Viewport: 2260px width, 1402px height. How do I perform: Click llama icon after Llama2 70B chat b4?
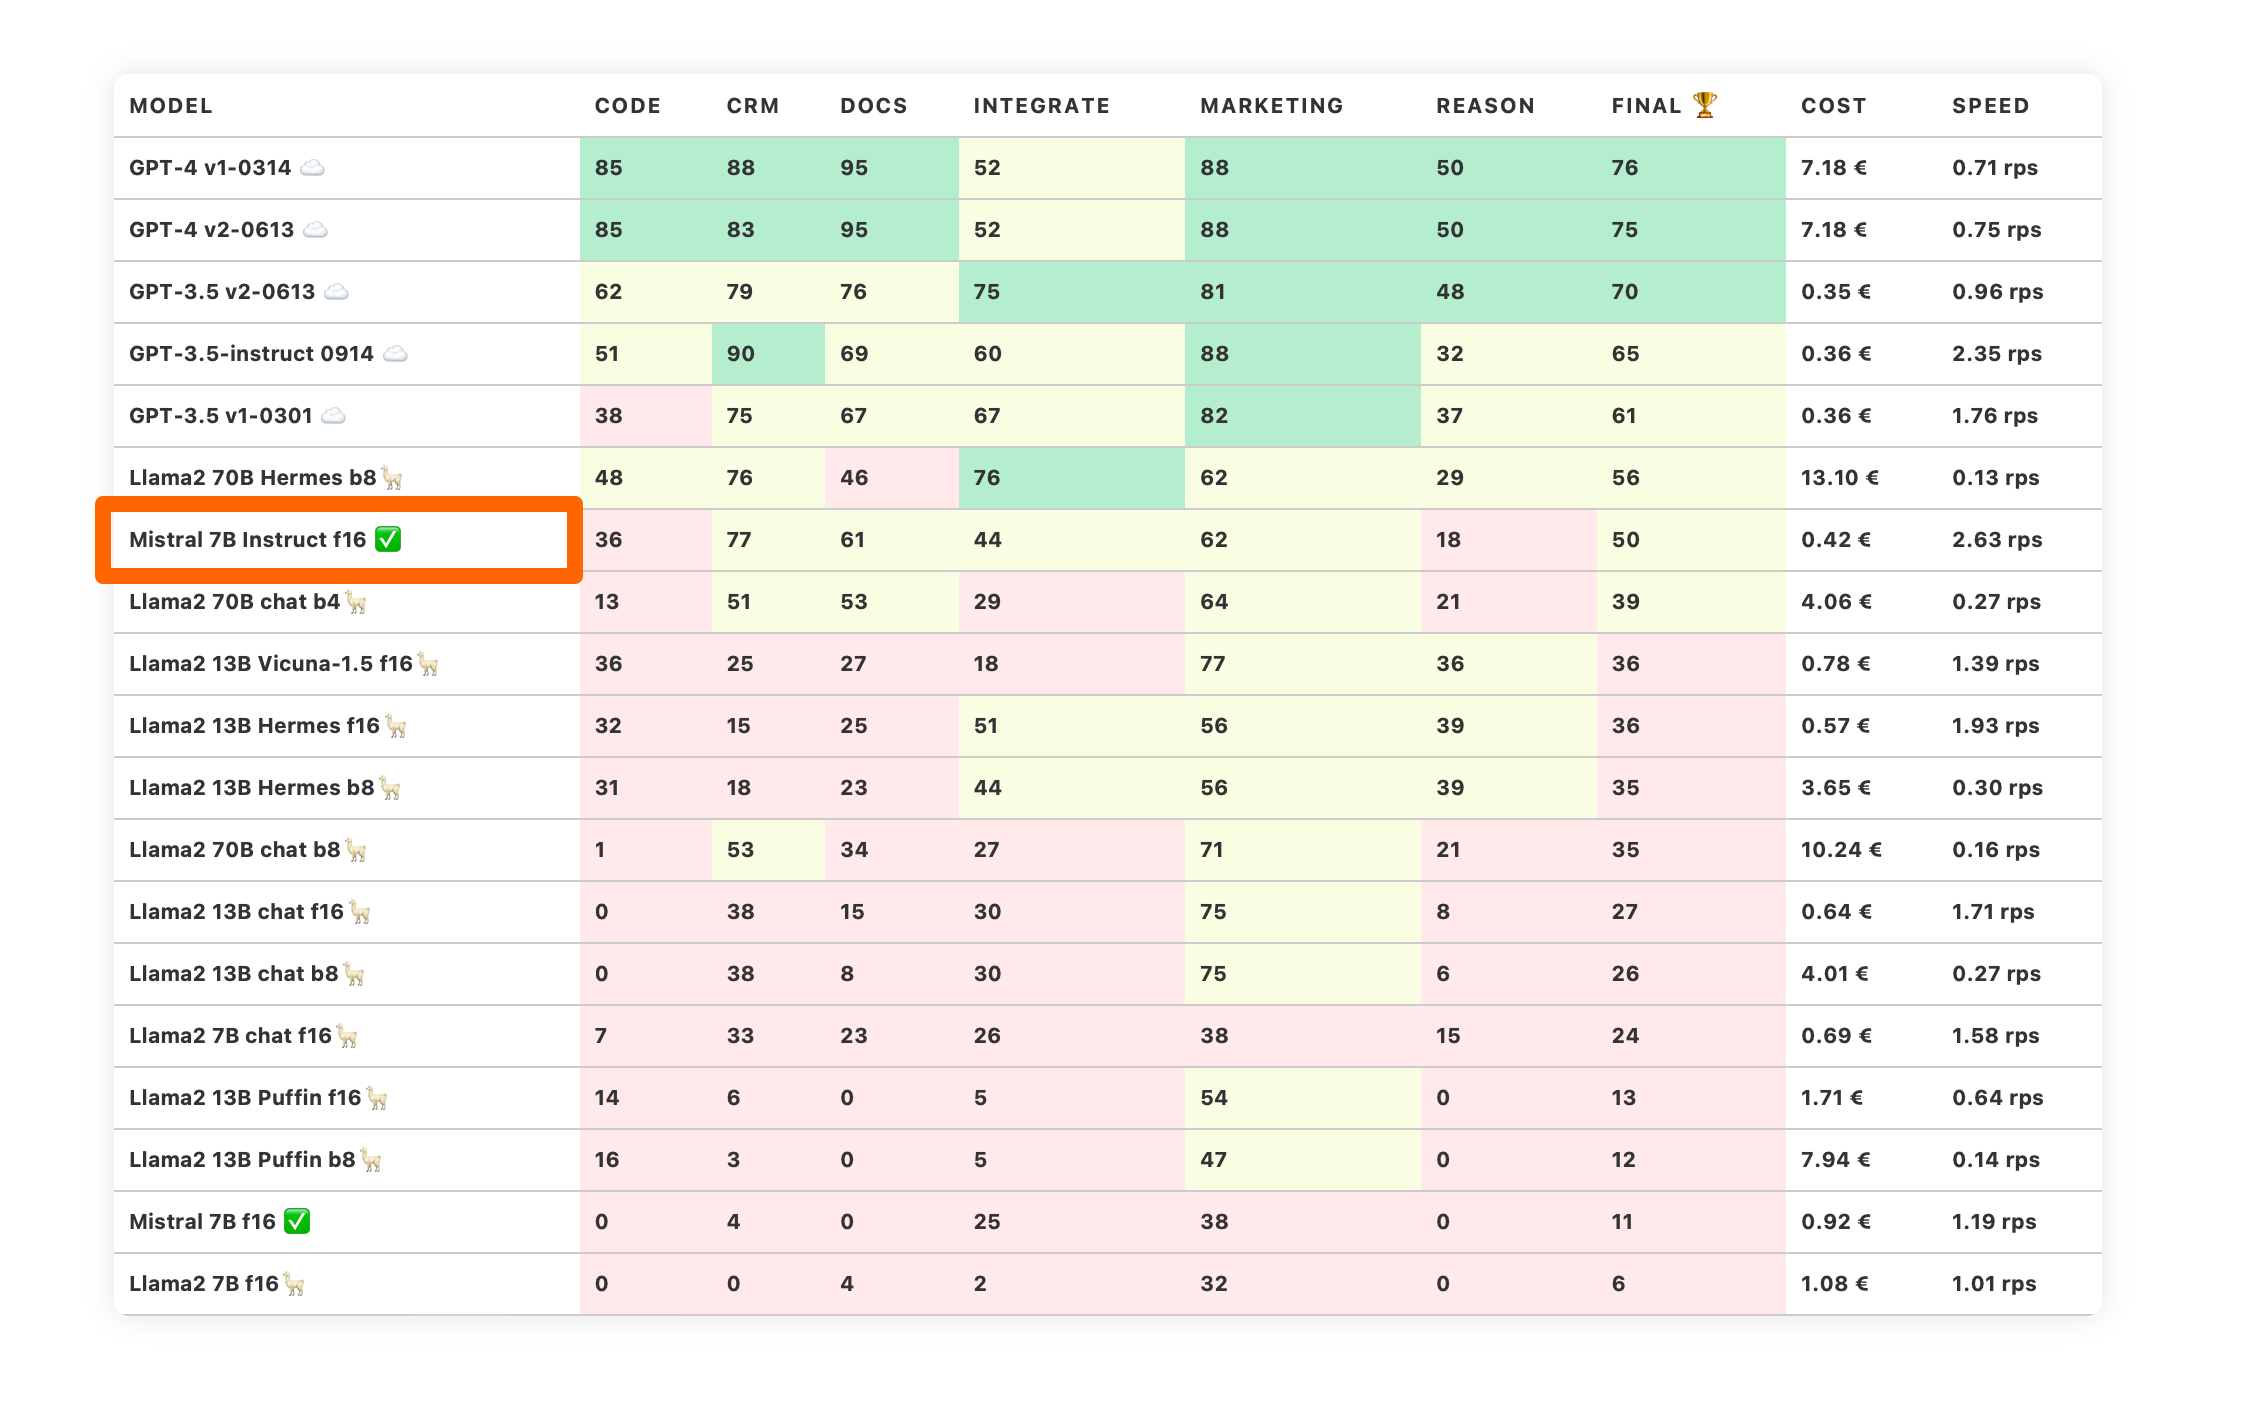(356, 602)
